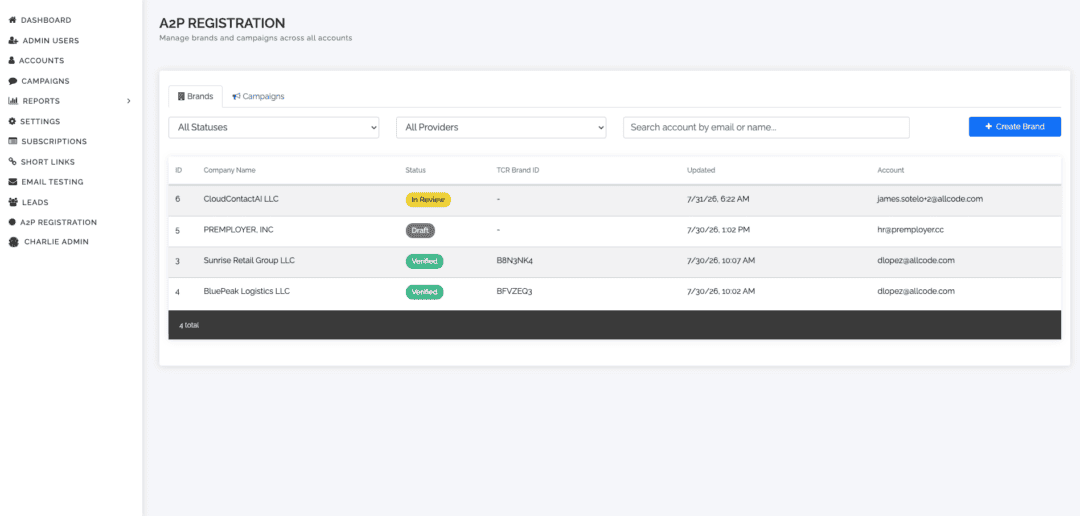The width and height of the screenshot is (1080, 516).
Task: Click the Charlie Admin avatar icon
Action: tap(13, 242)
